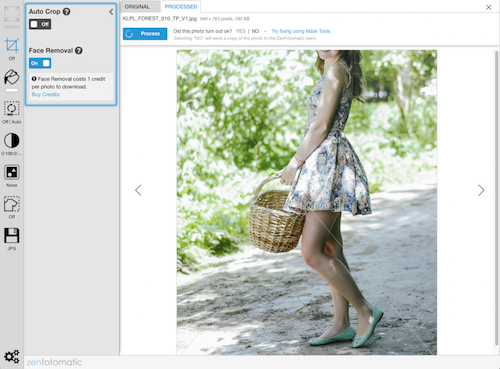
Task: Select the canvas size tool icon
Action: 12,13
